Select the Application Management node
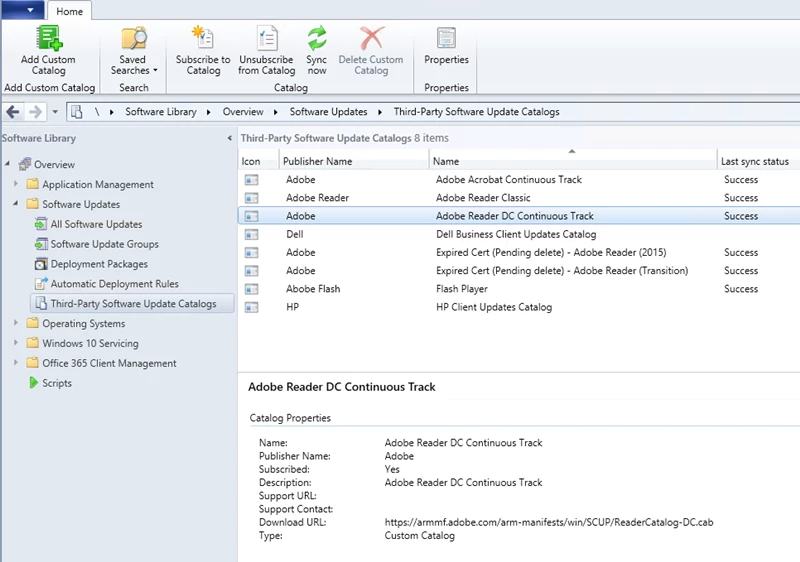The width and height of the screenshot is (800, 562). 97,185
